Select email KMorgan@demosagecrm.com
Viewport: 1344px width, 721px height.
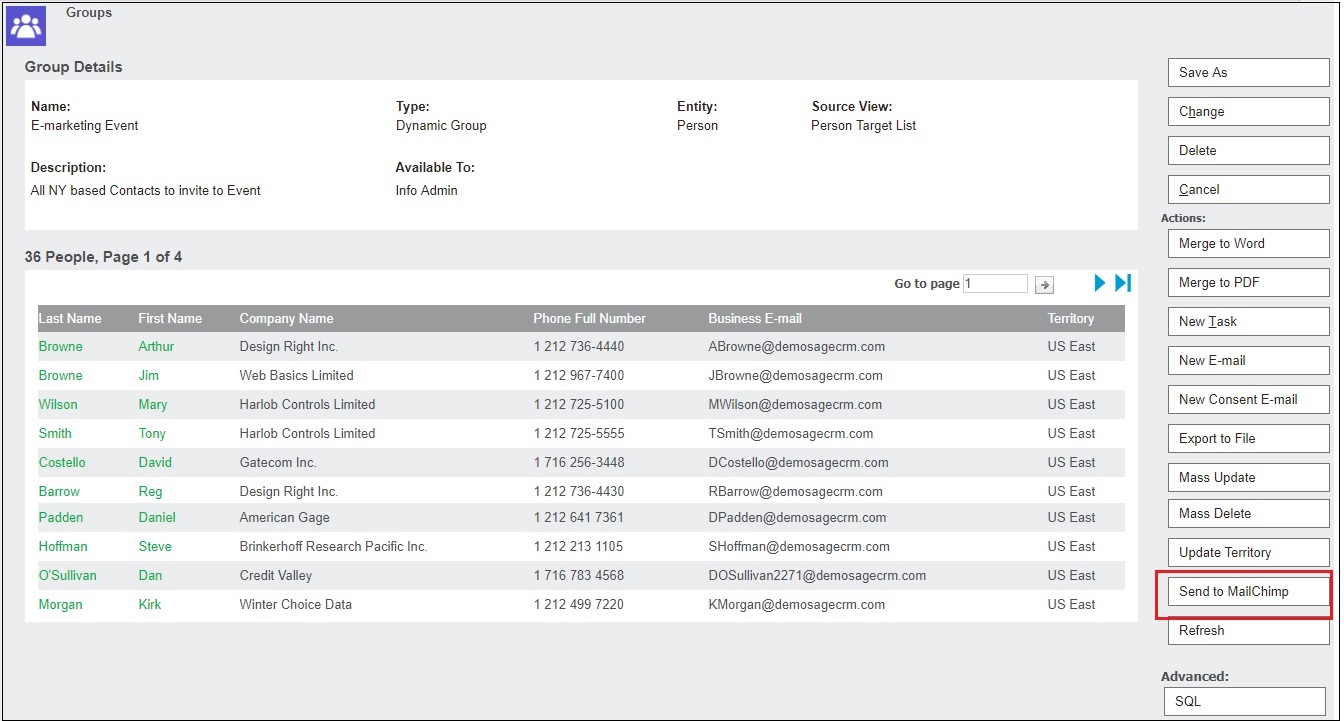[x=797, y=604]
